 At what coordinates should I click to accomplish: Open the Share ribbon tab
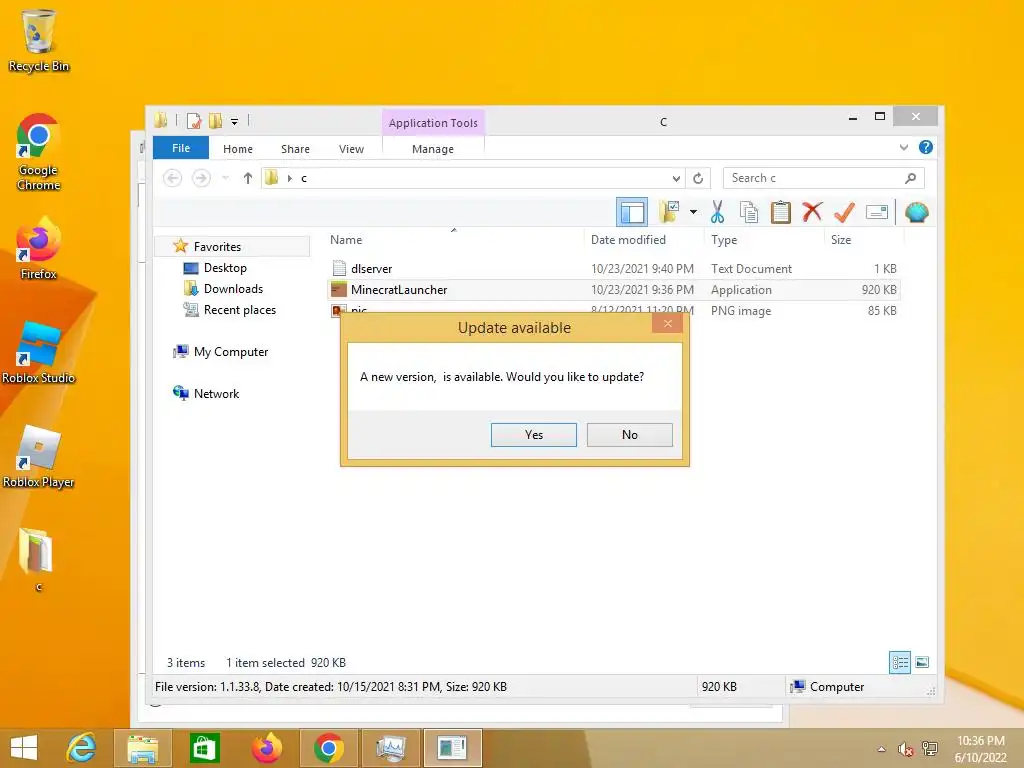(295, 149)
